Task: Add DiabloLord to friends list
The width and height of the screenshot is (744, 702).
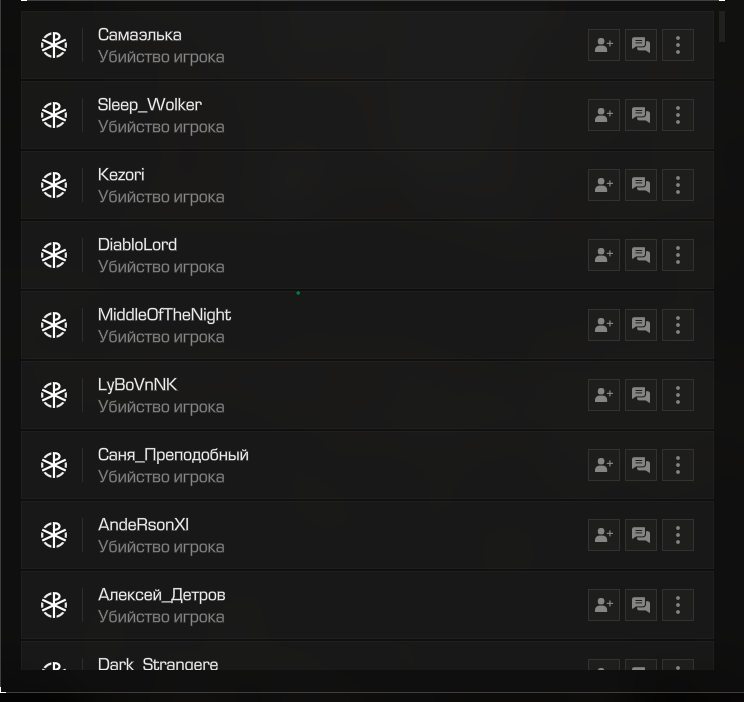Action: pyautogui.click(x=604, y=255)
